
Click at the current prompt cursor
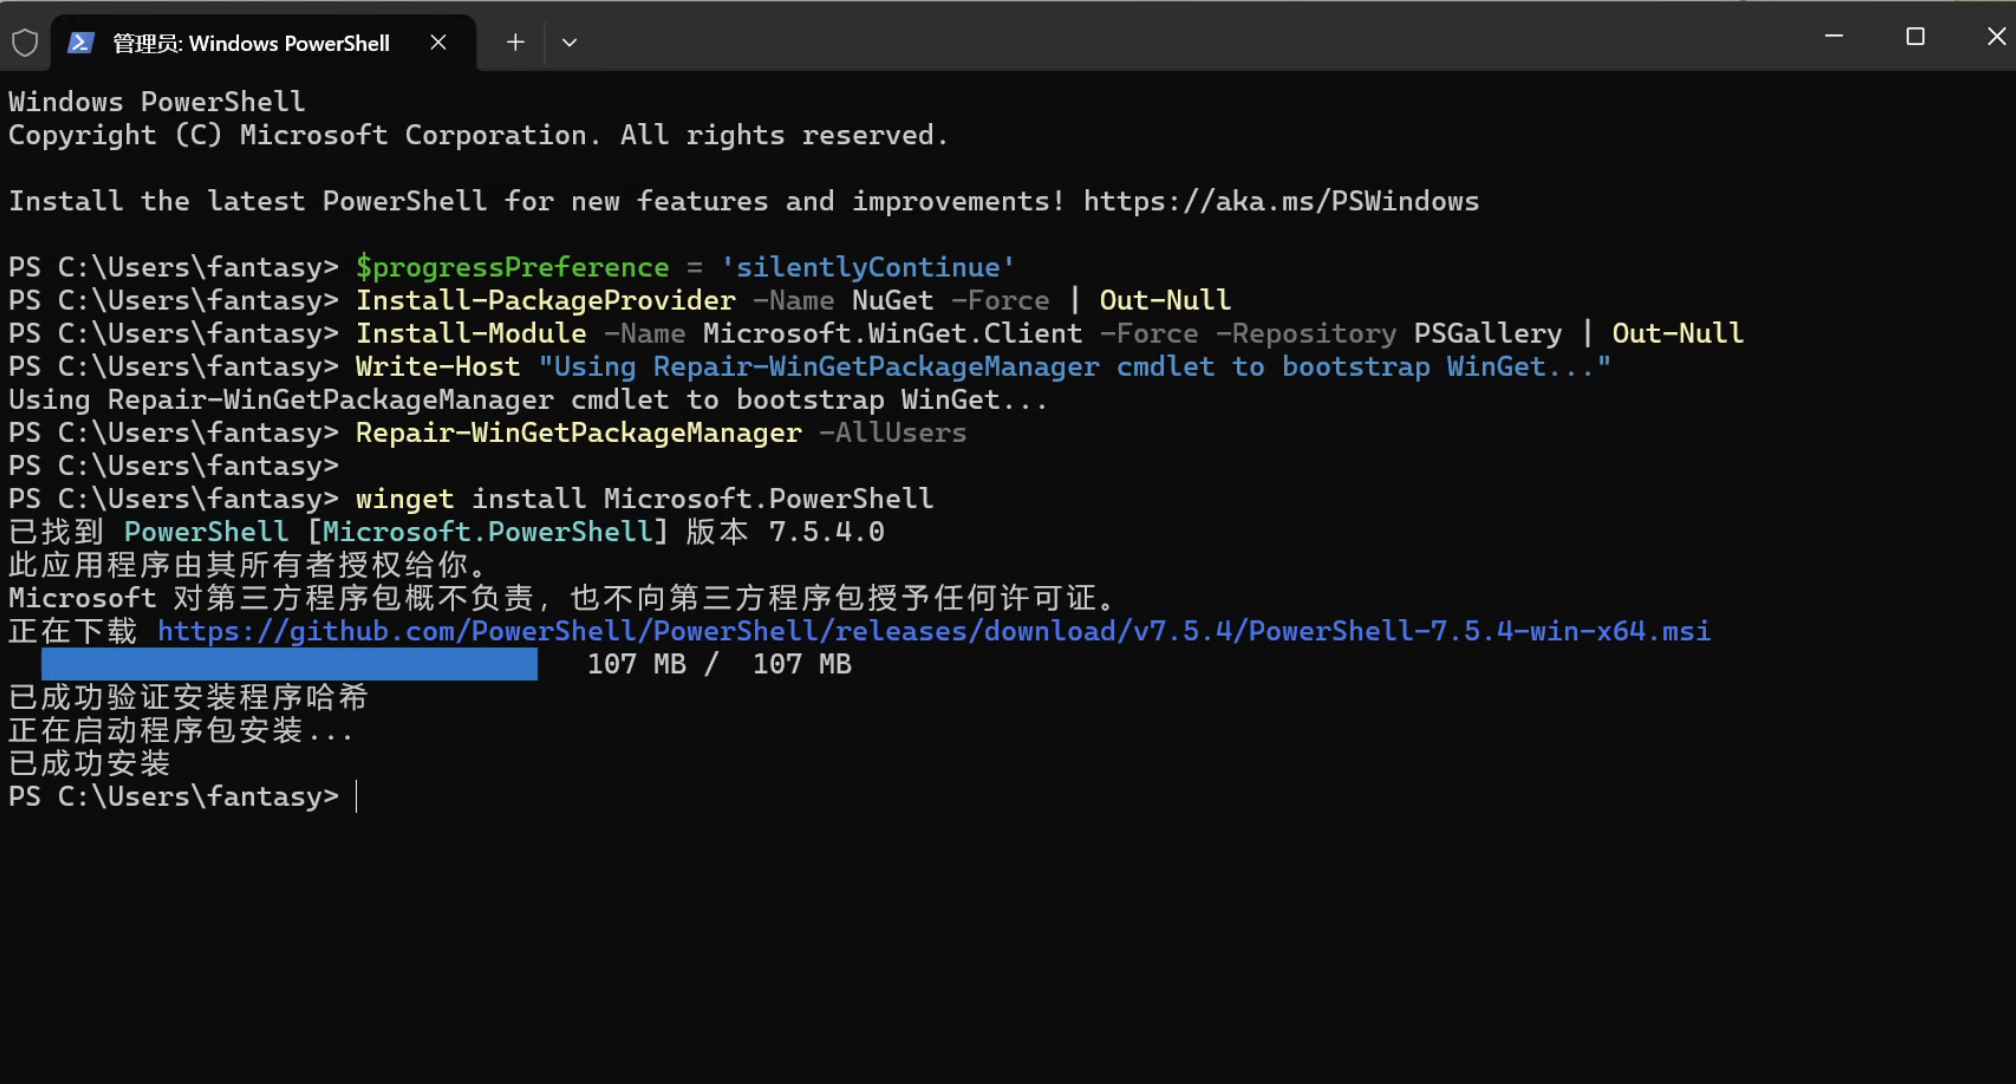[357, 797]
